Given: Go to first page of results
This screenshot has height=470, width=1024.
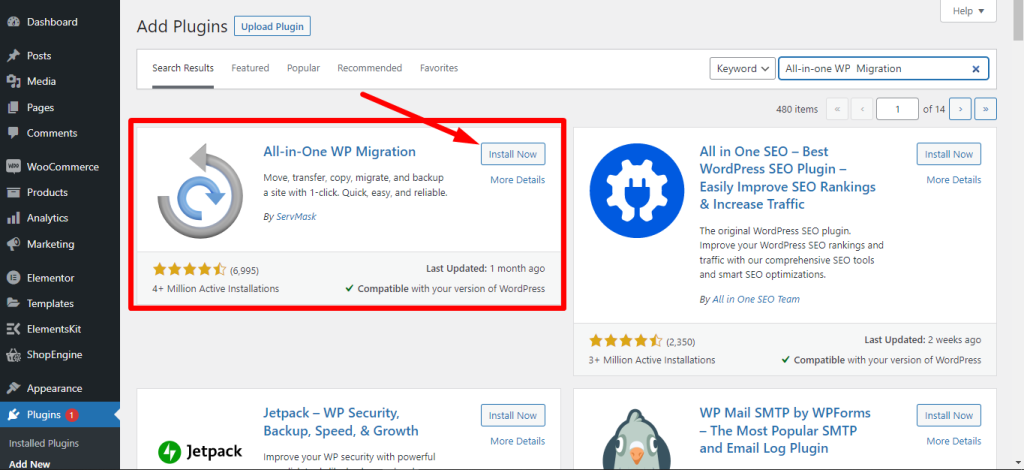Looking at the screenshot, I should (837, 109).
